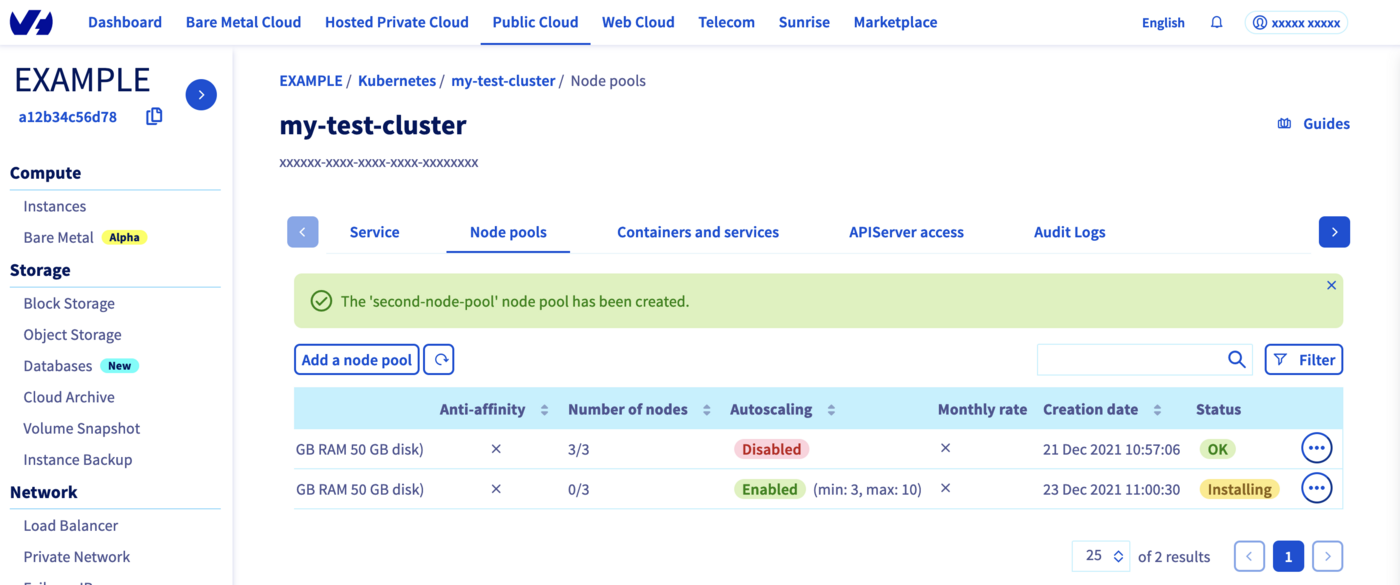Switch to the APIServer access tab
Viewport: 1400px width, 585px height.
click(906, 232)
